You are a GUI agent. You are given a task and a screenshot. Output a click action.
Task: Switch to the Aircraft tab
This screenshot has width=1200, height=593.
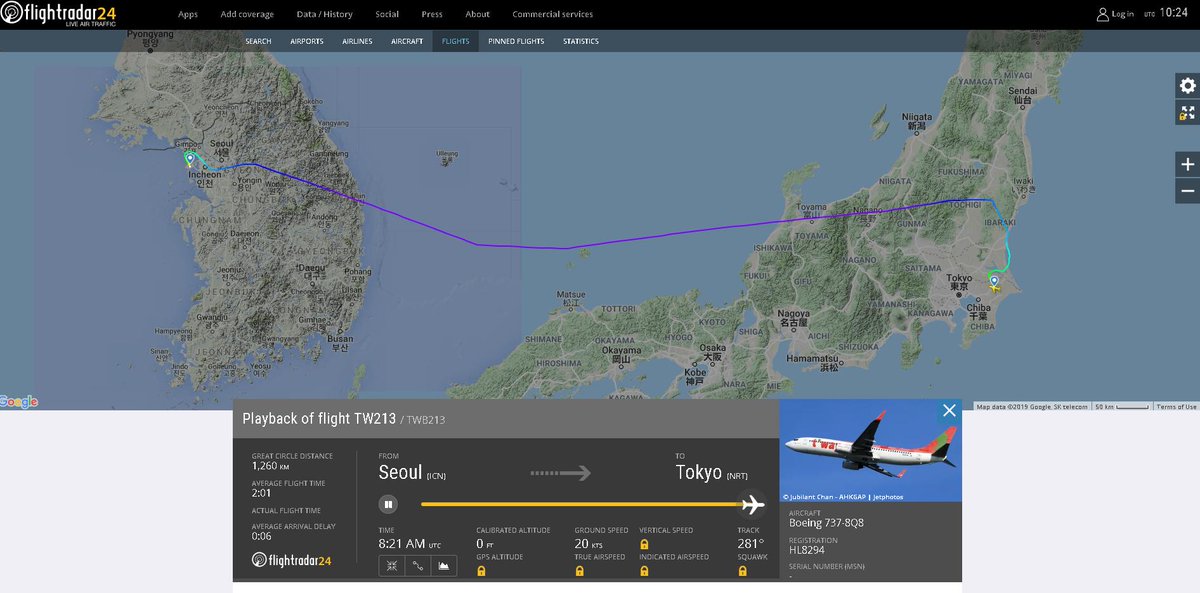[407, 41]
